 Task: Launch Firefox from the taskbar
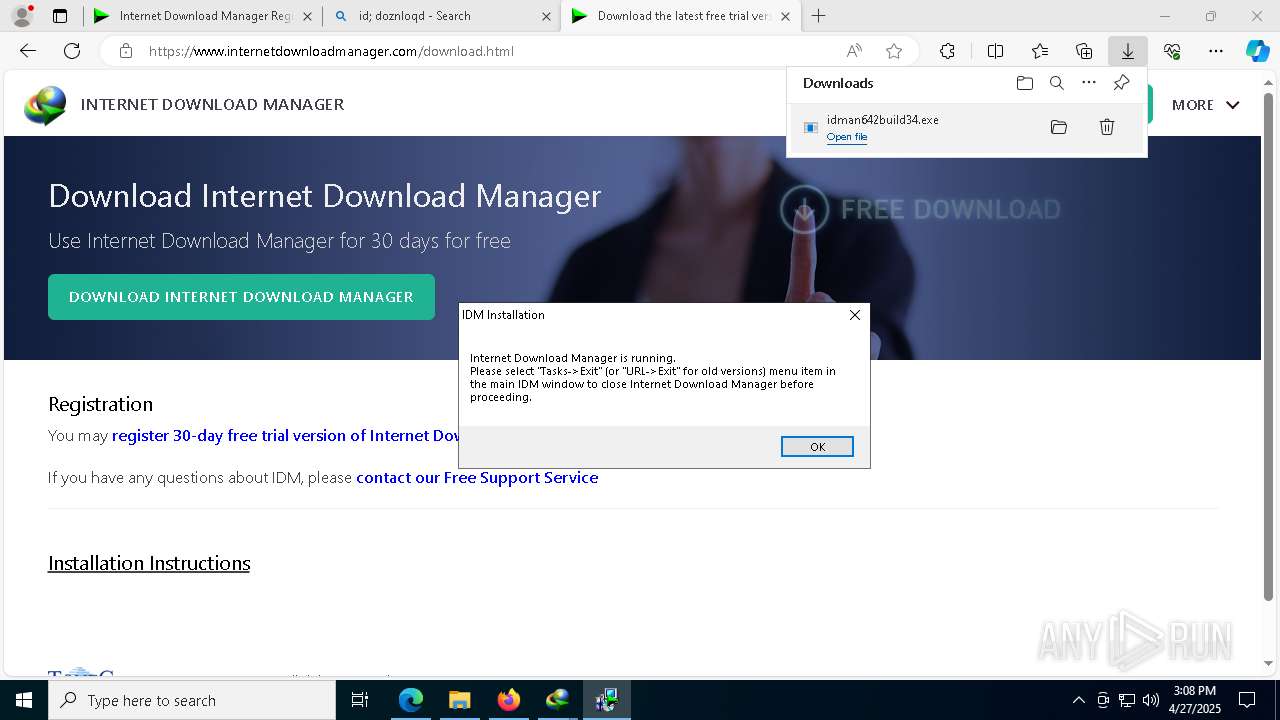(508, 700)
